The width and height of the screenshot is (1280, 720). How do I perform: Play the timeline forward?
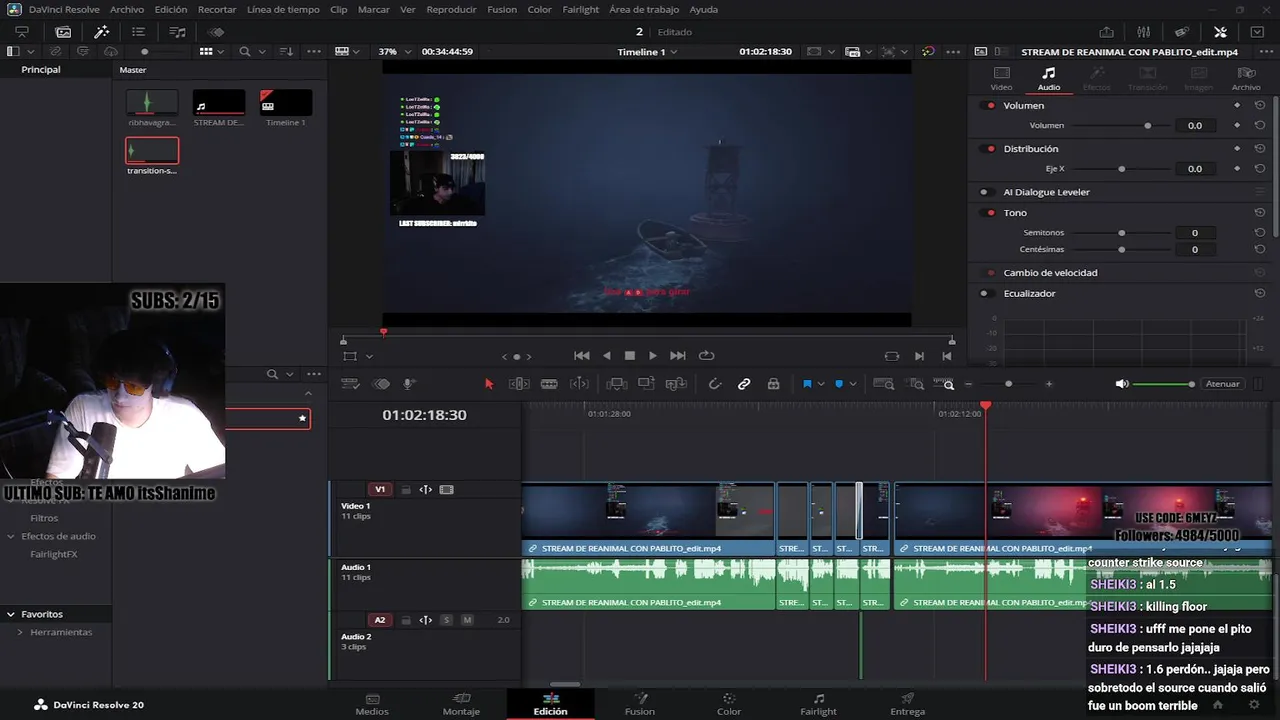coord(653,355)
